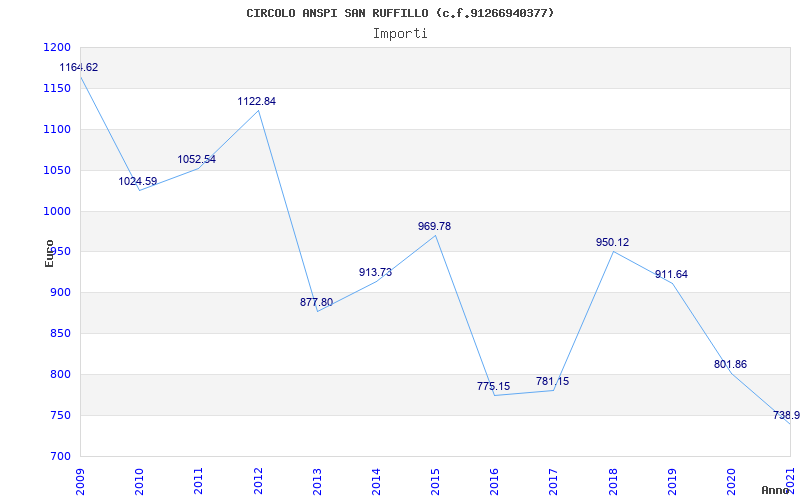Screen dimensions: 800x500
Task: Click the 2015 x-axis label
Action: tap(436, 481)
